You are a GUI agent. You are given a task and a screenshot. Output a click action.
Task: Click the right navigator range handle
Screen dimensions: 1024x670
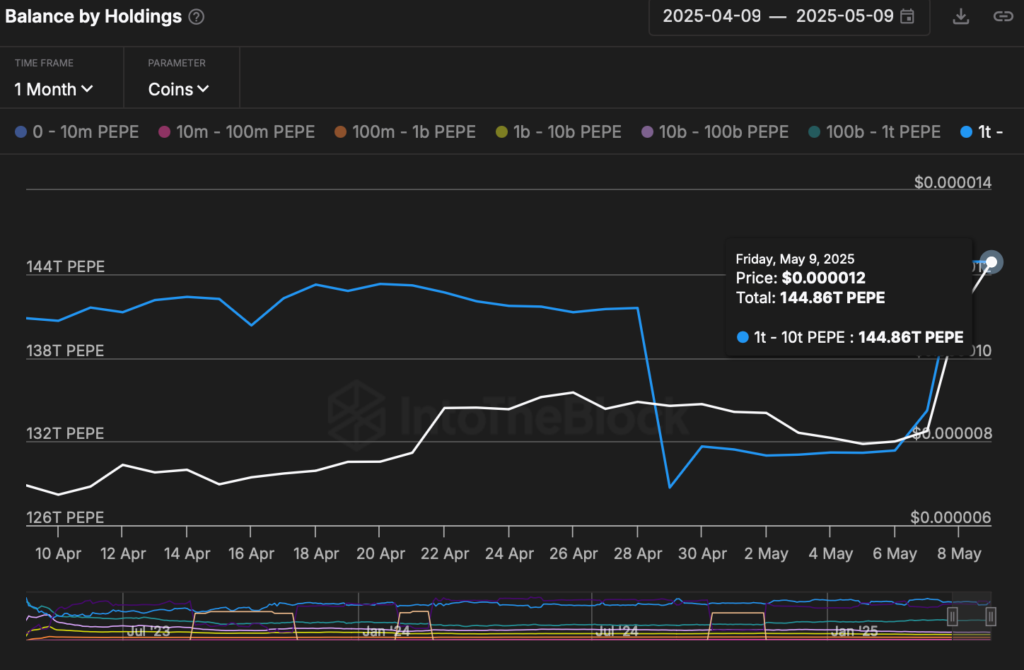991,617
